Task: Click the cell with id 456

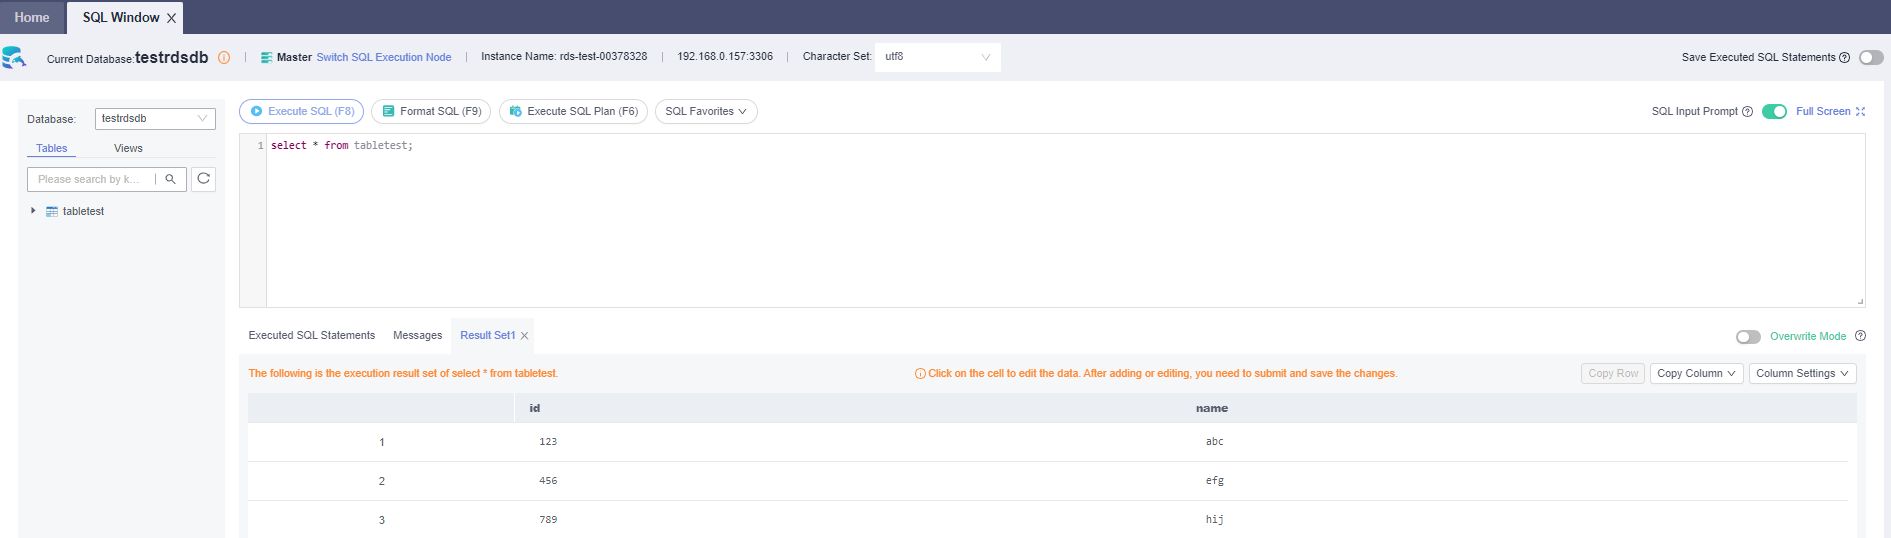Action: click(x=548, y=481)
